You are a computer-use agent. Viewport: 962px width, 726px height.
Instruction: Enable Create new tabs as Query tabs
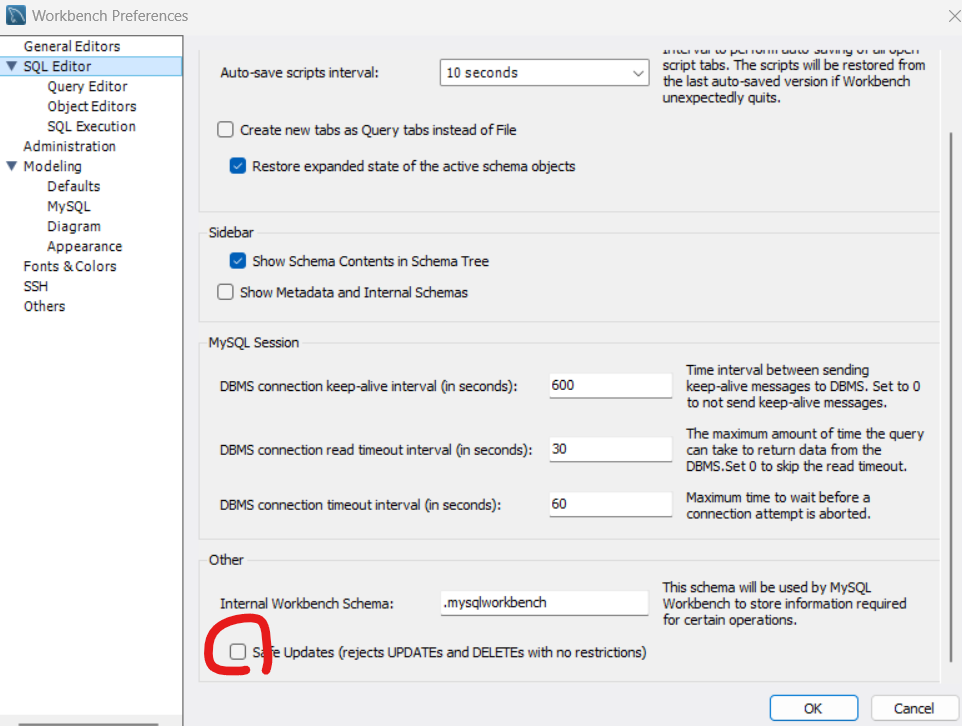[226, 129]
